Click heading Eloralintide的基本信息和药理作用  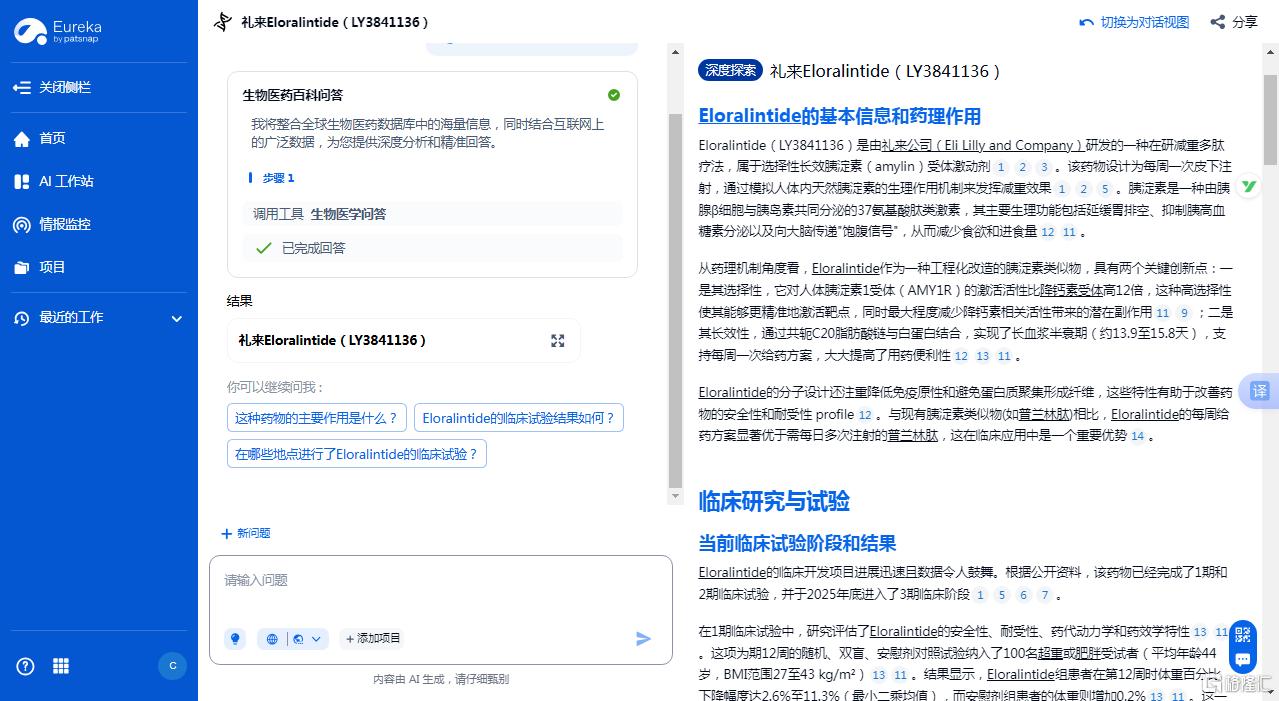pyautogui.click(x=839, y=116)
